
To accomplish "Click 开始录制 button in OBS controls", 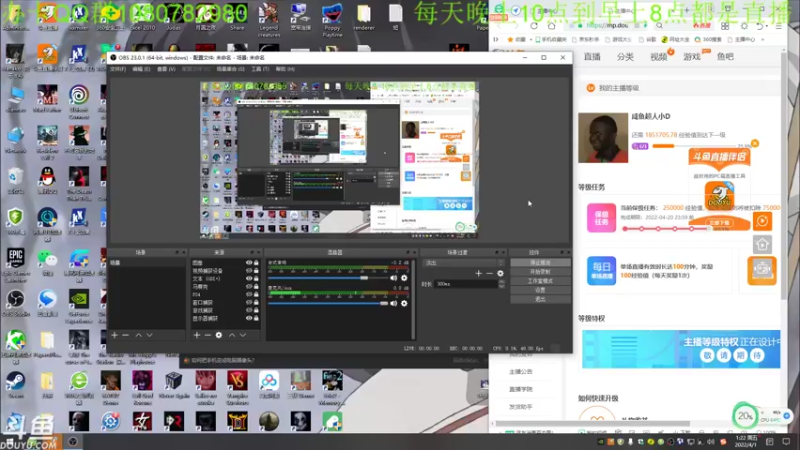I will pos(540,272).
